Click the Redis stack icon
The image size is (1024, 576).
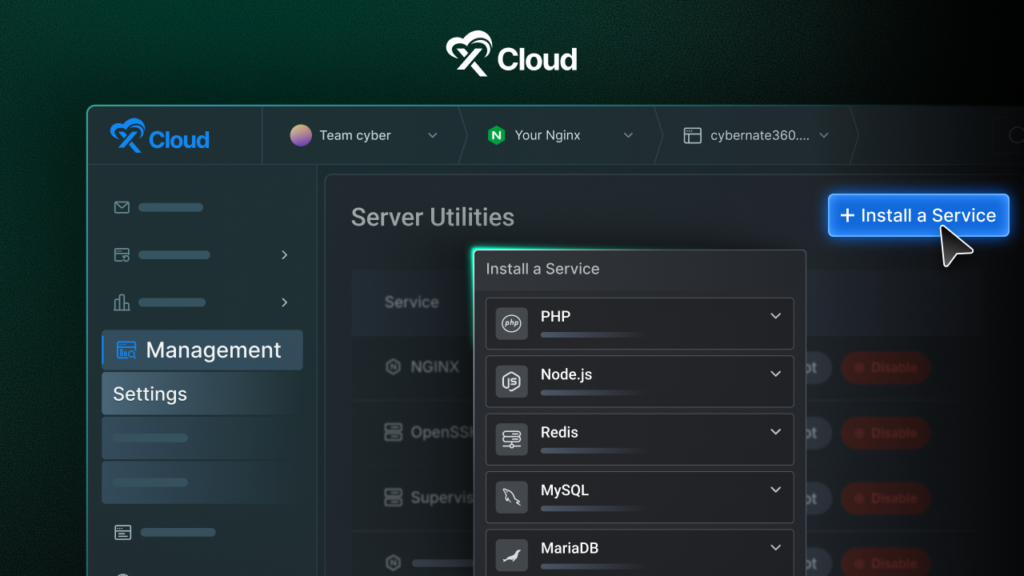coord(511,439)
